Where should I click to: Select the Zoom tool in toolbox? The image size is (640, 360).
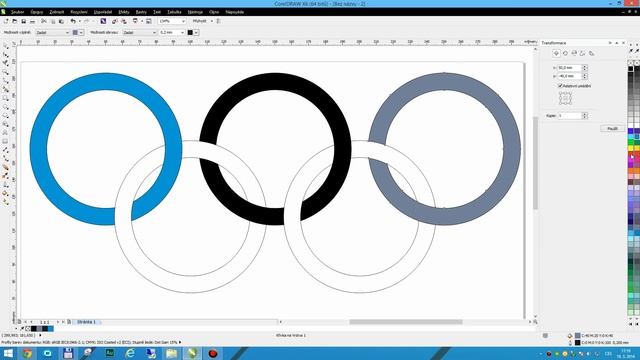[x=6, y=72]
